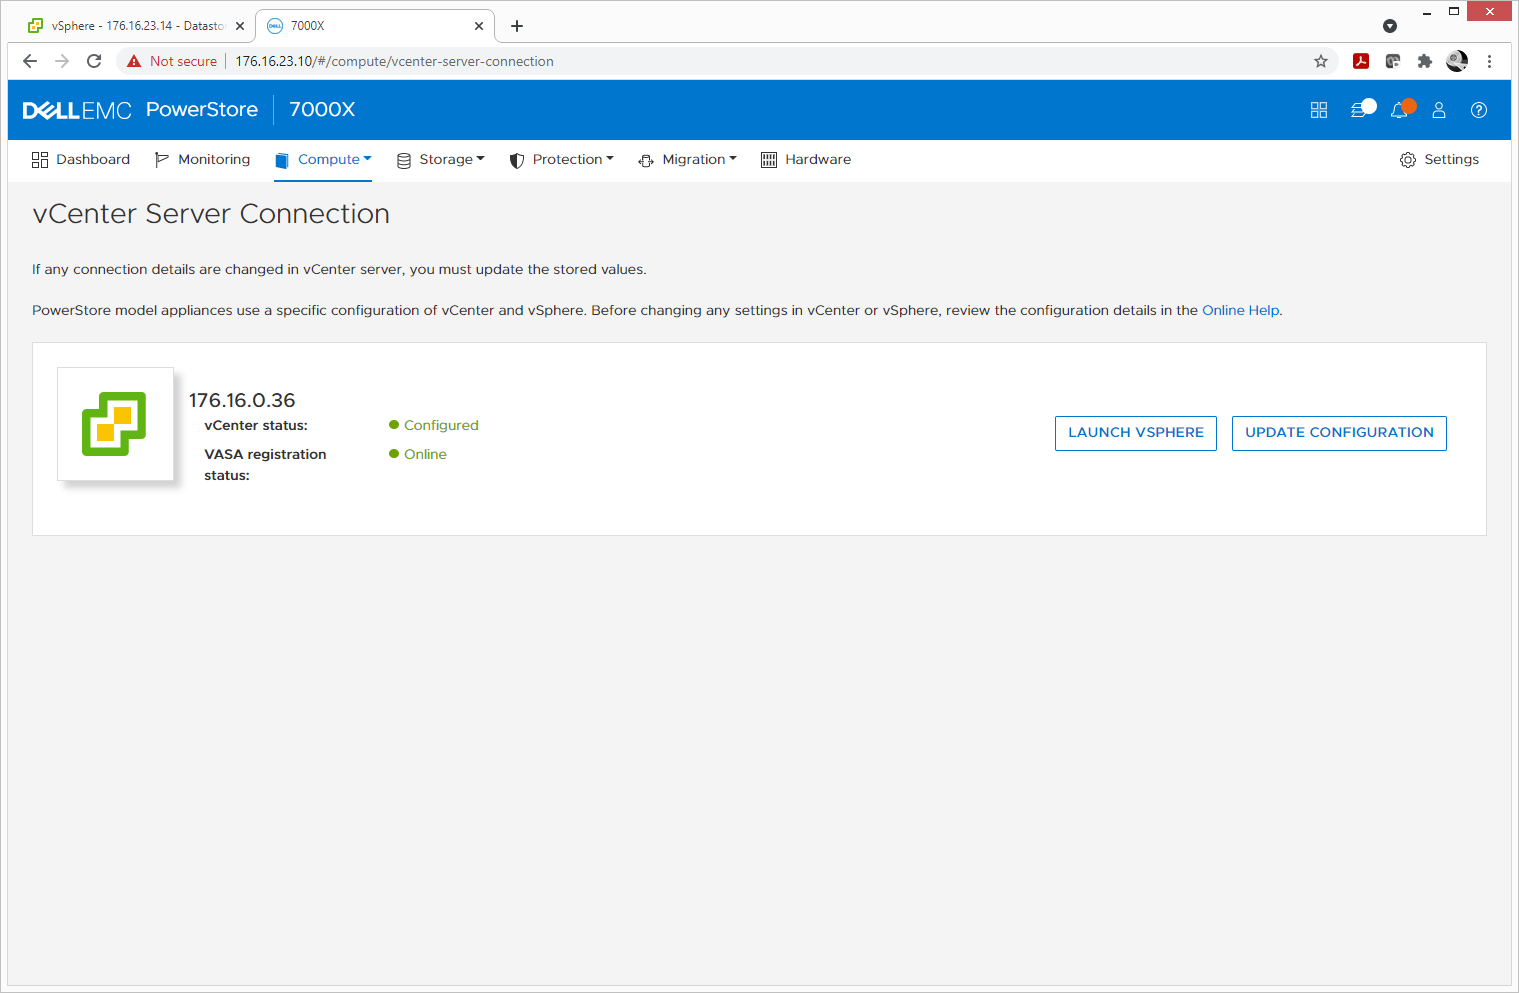Screen dimensions: 1519x993
Task: Open the Monitoring page
Action: point(202,160)
